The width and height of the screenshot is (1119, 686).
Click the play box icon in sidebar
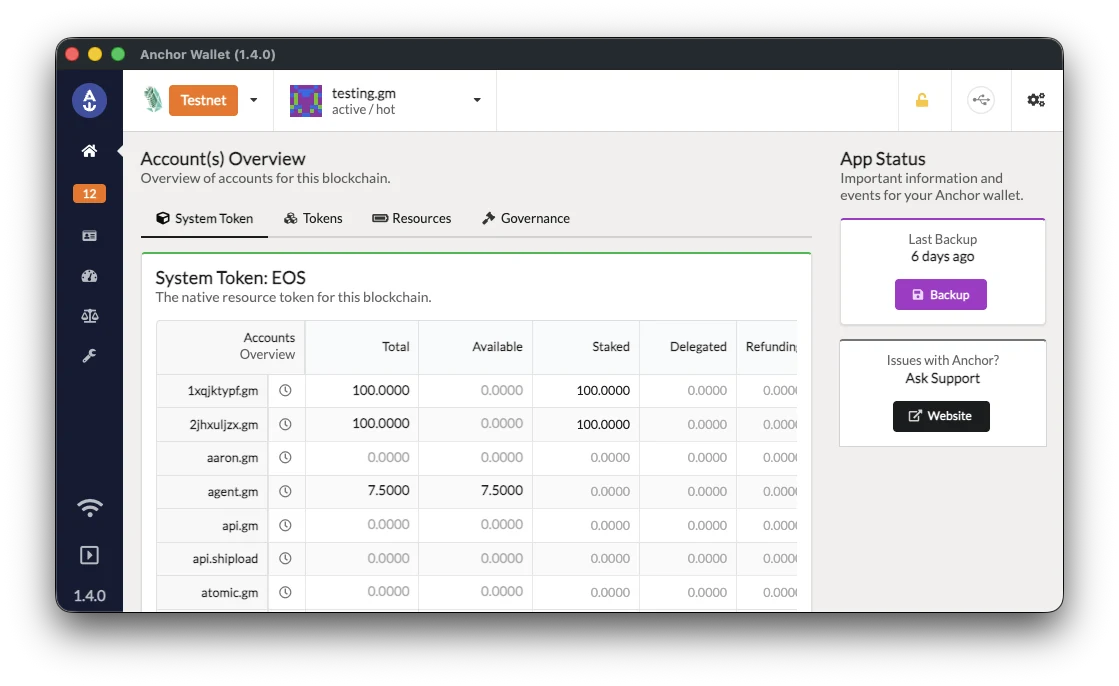[89, 555]
